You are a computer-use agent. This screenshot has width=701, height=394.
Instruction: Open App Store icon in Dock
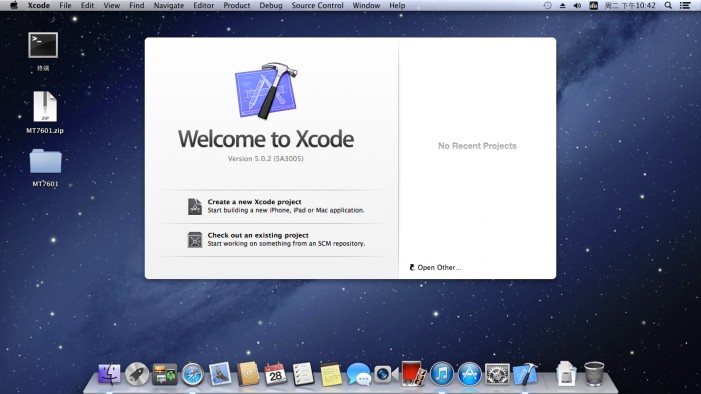tap(469, 374)
